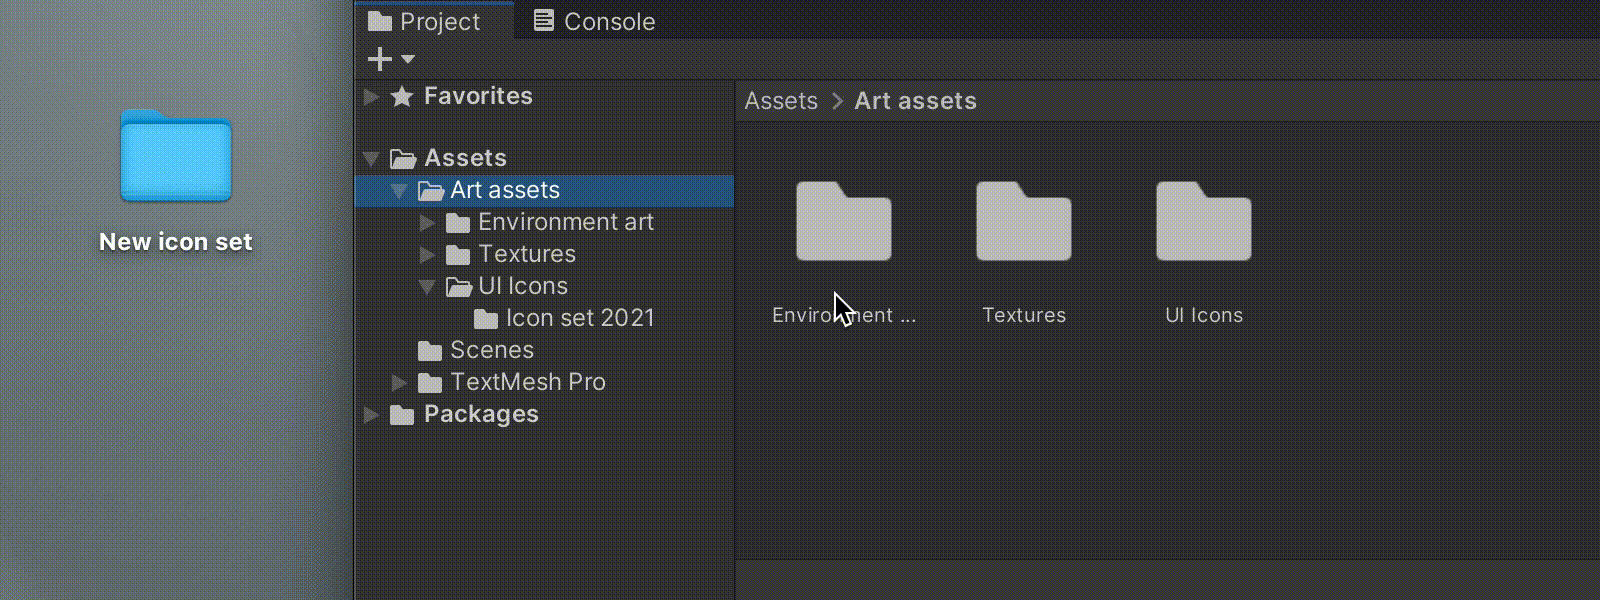Collapse the Assets root folder arrow
Image resolution: width=1600 pixels, height=600 pixels.
tap(371, 158)
